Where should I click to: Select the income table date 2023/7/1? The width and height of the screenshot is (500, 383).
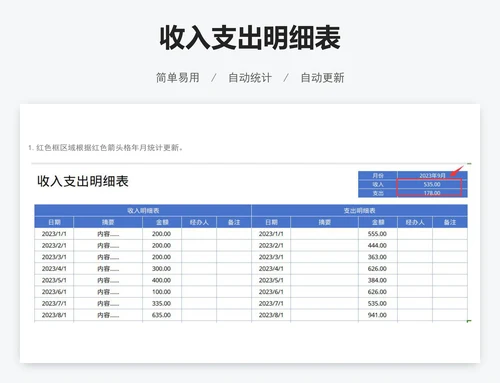tap(54, 304)
